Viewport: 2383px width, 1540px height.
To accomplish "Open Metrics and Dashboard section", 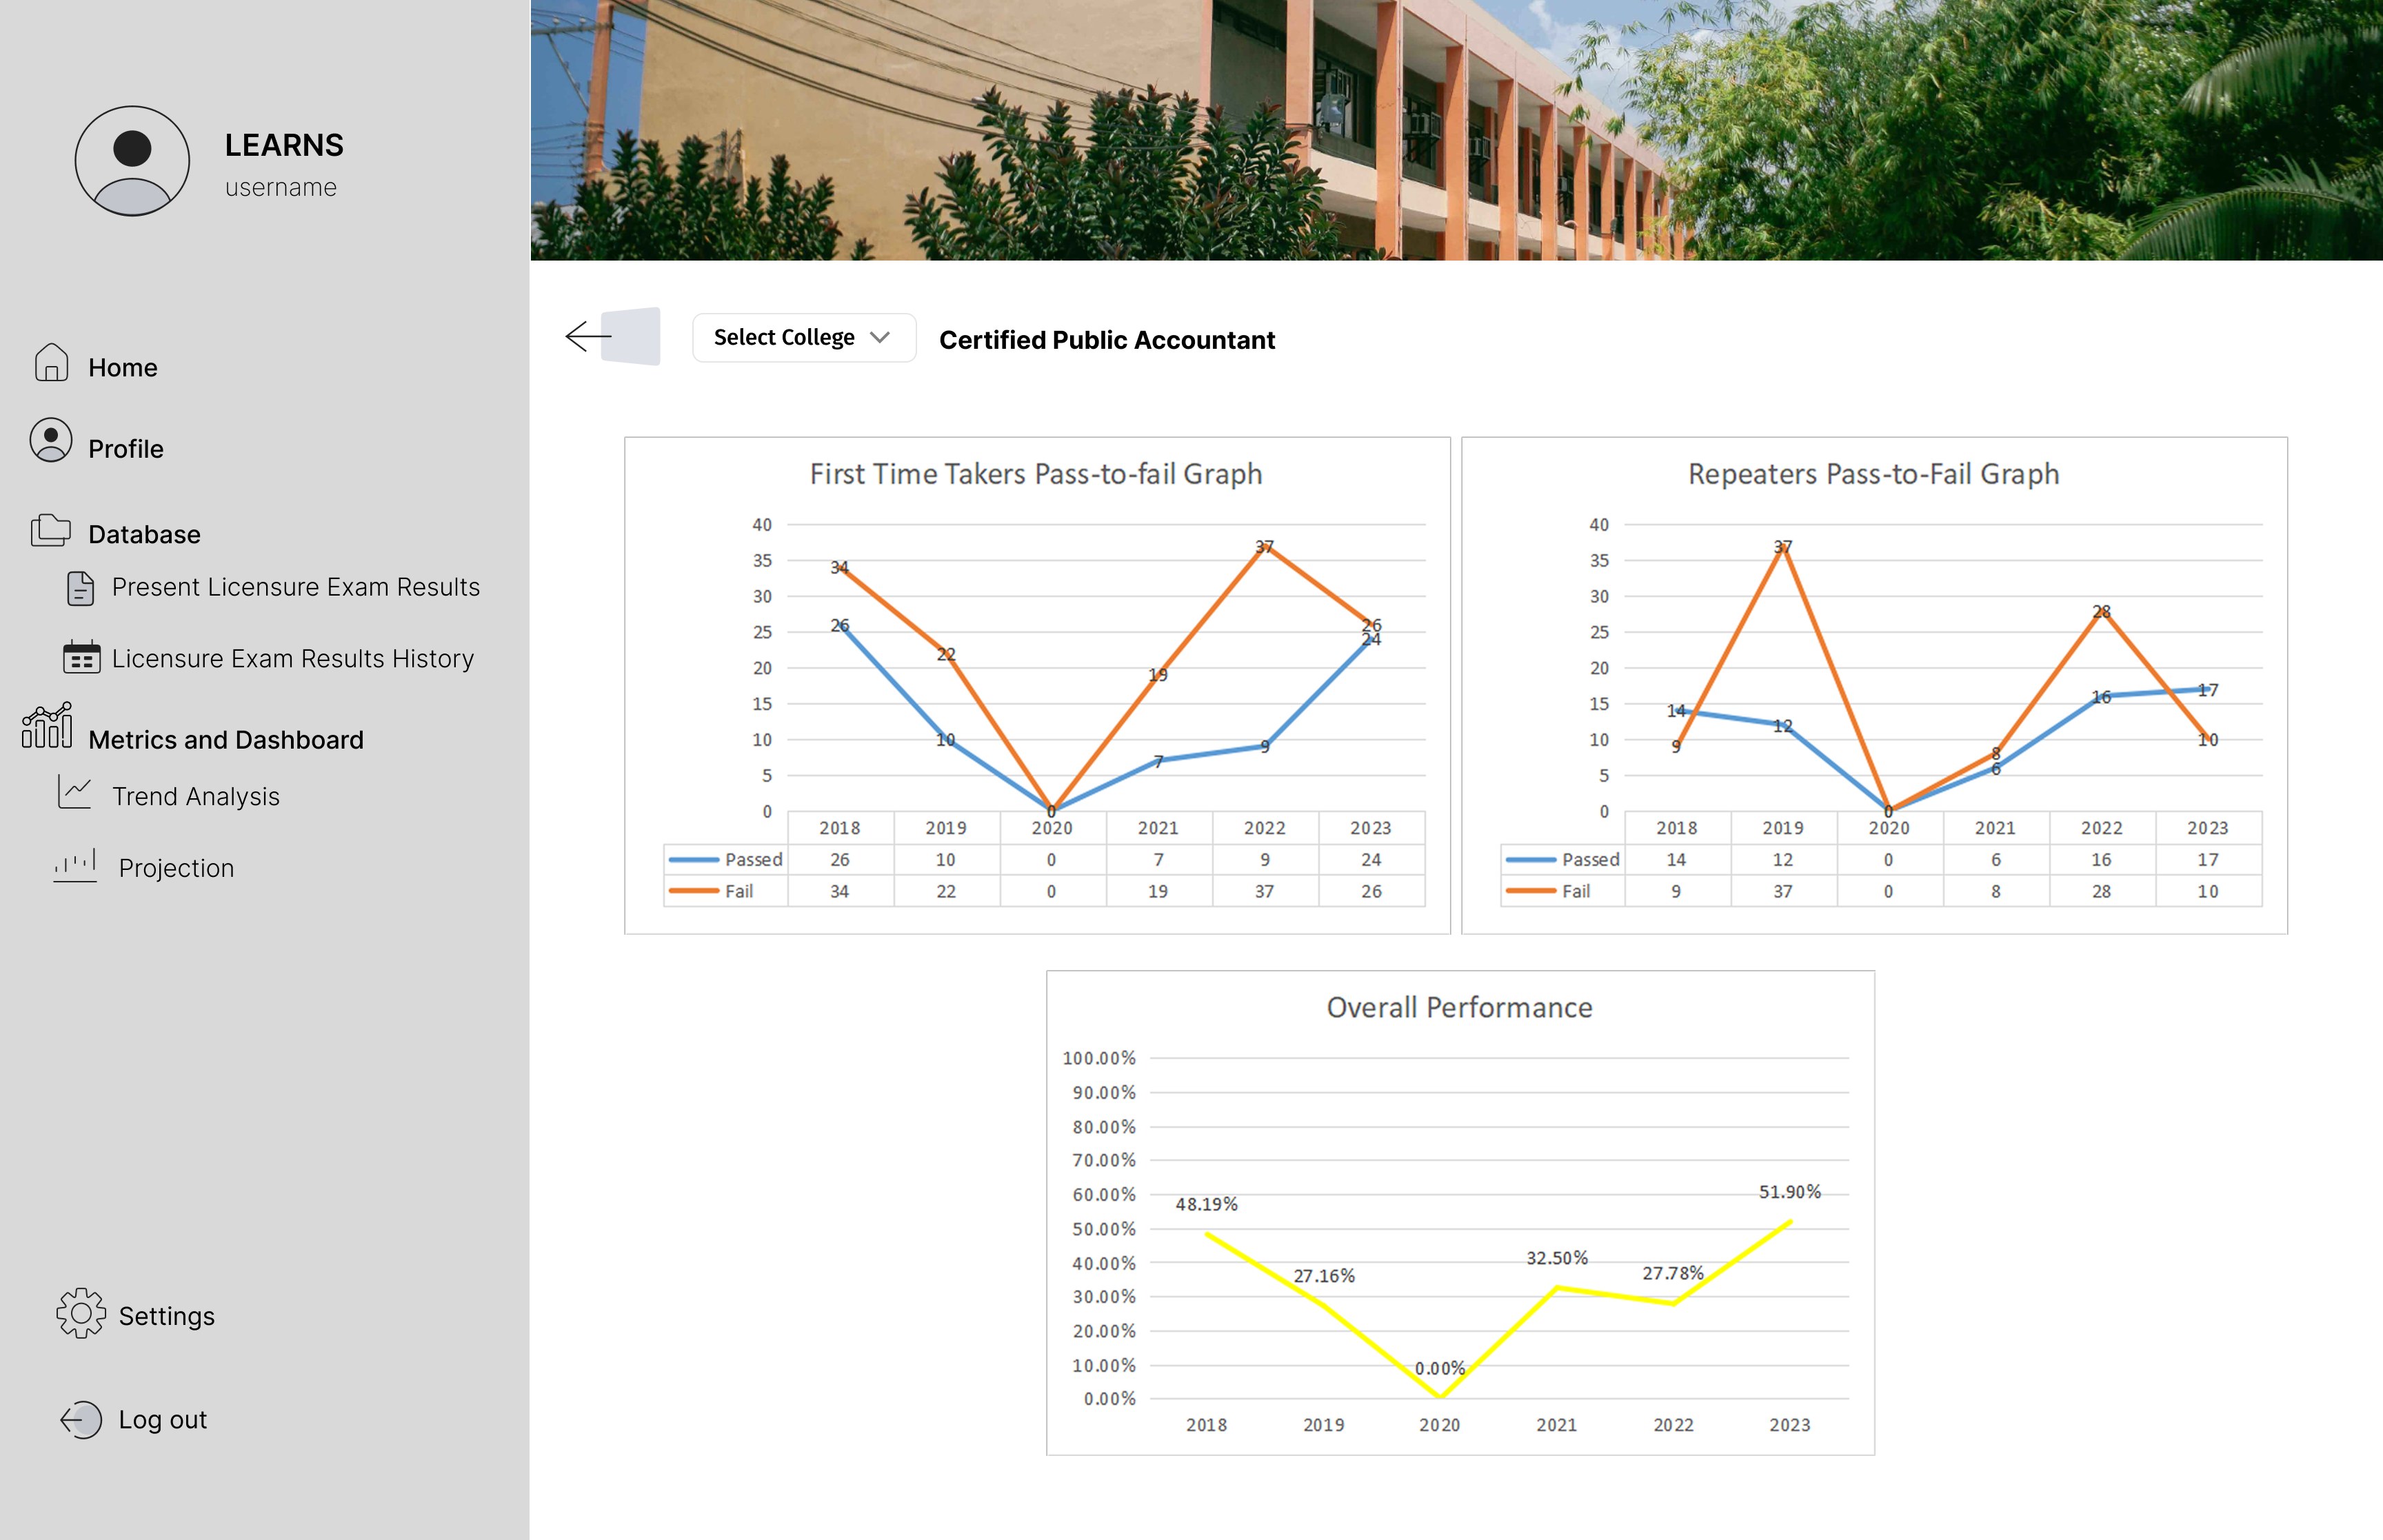I will coord(226,739).
